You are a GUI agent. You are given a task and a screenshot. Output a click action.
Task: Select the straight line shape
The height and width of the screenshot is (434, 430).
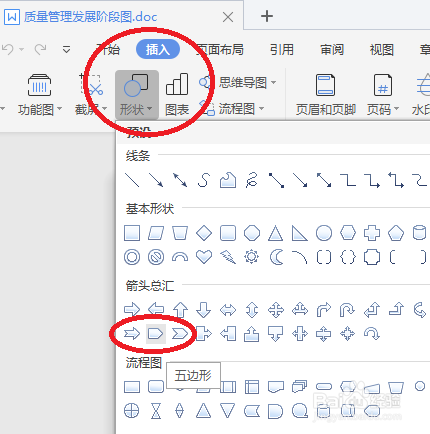coord(132,180)
